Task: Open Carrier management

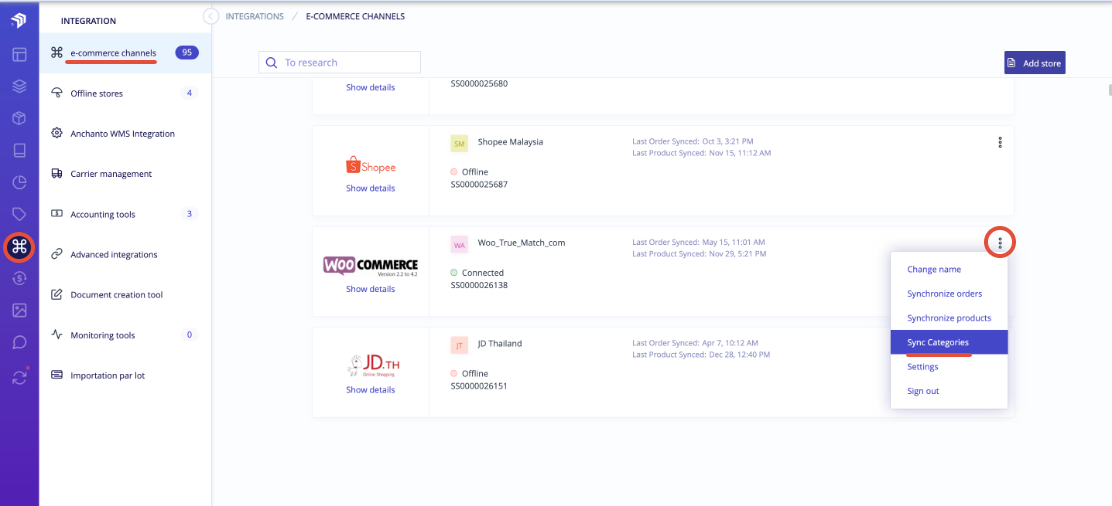Action: click(125, 174)
